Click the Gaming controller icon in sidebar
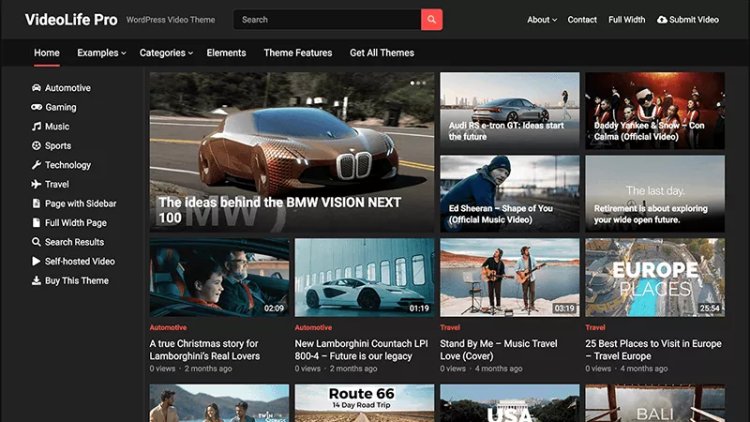 [36, 107]
